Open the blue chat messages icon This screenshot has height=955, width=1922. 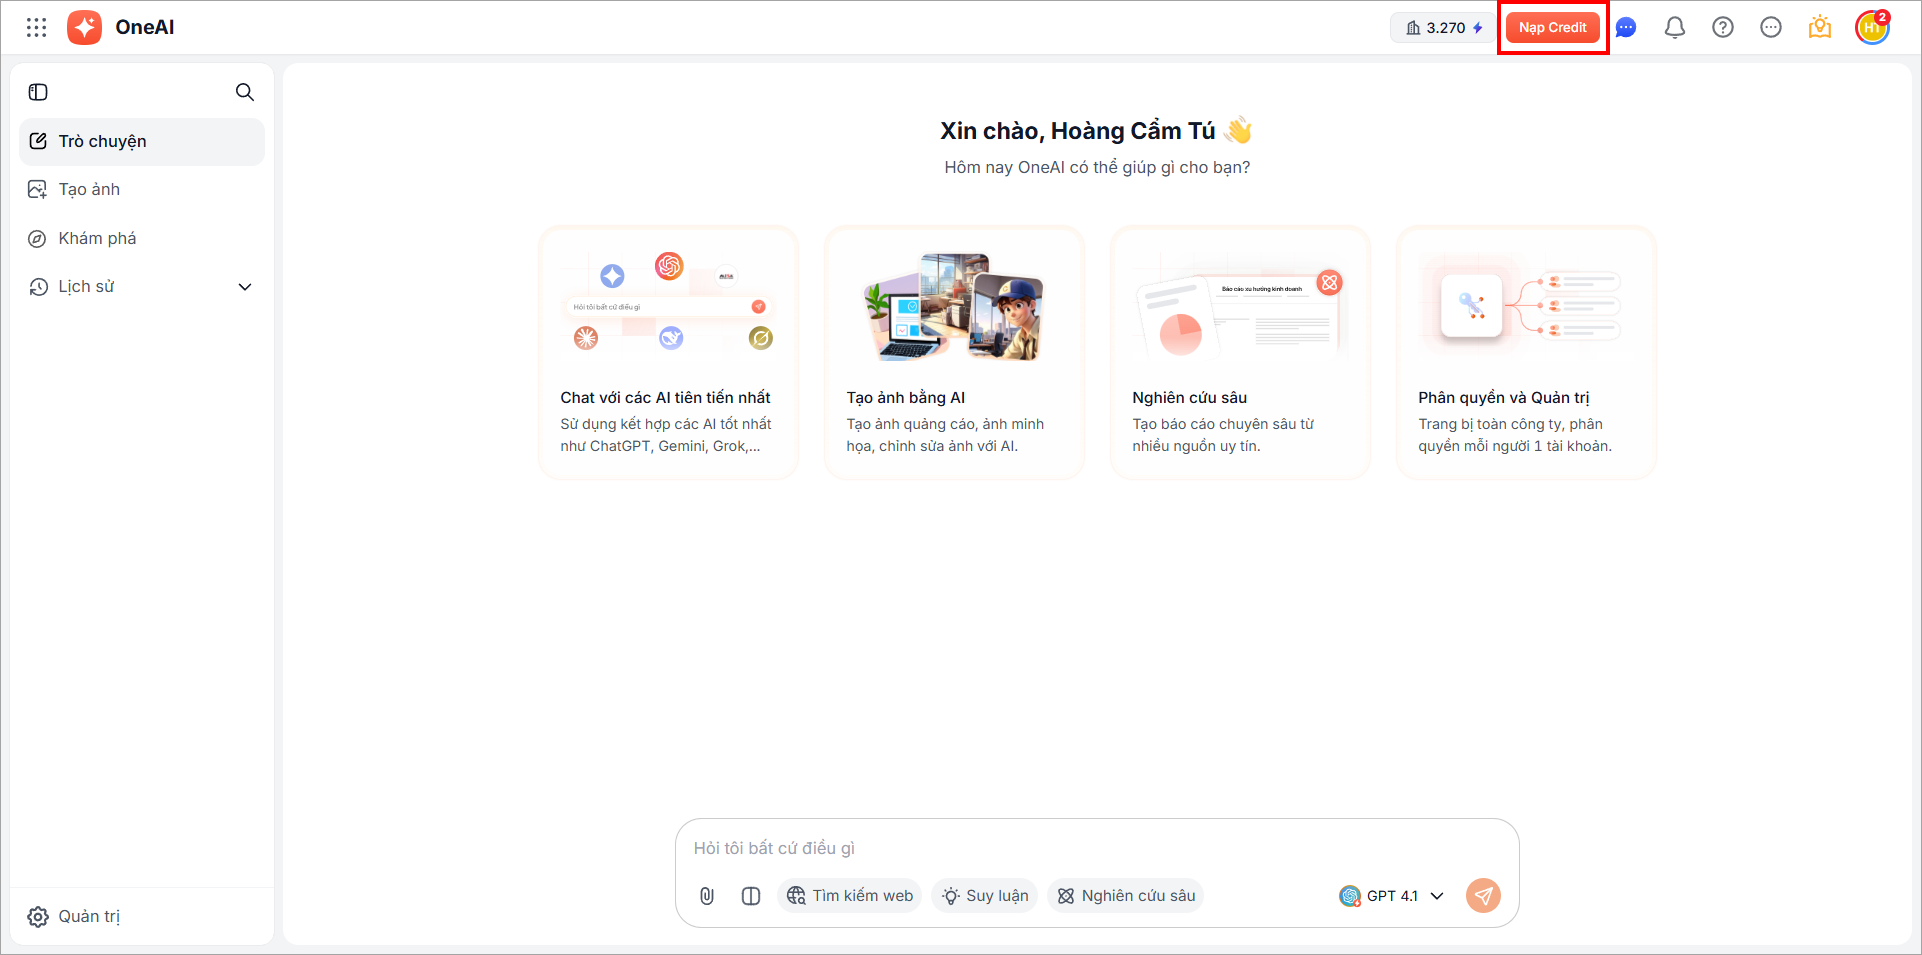point(1626,28)
